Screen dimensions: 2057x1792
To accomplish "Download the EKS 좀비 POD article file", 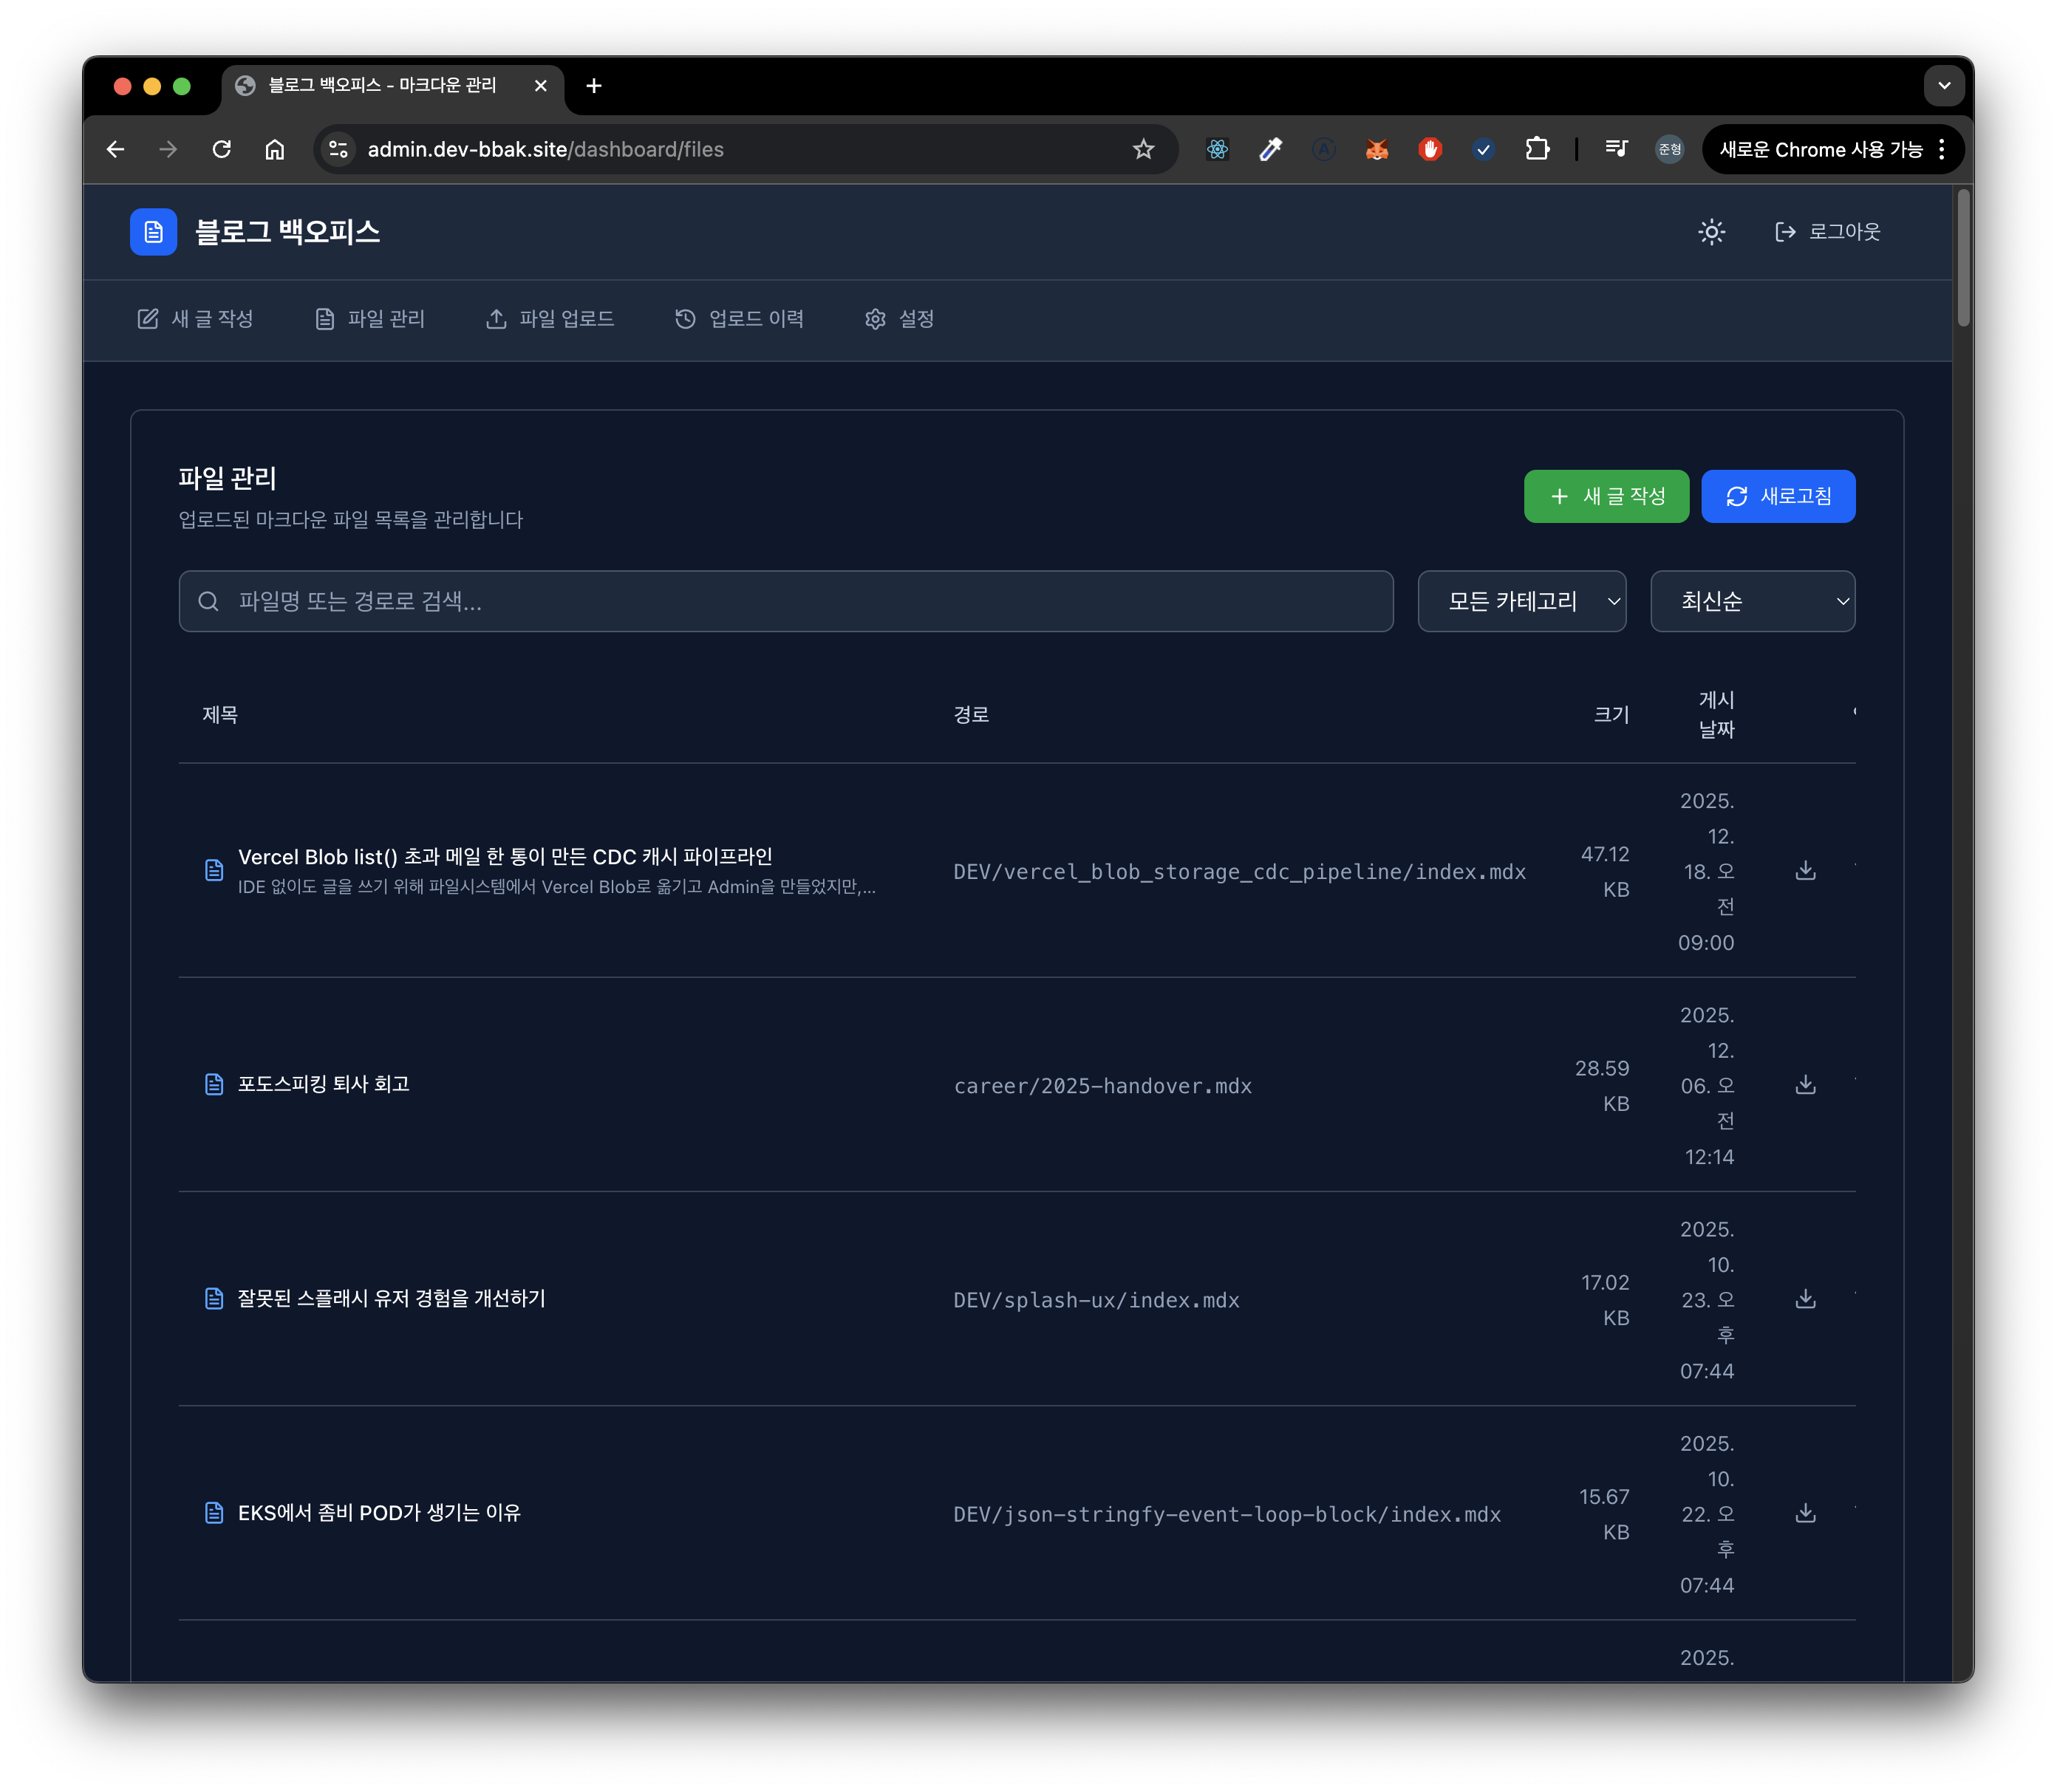I will [x=1805, y=1513].
